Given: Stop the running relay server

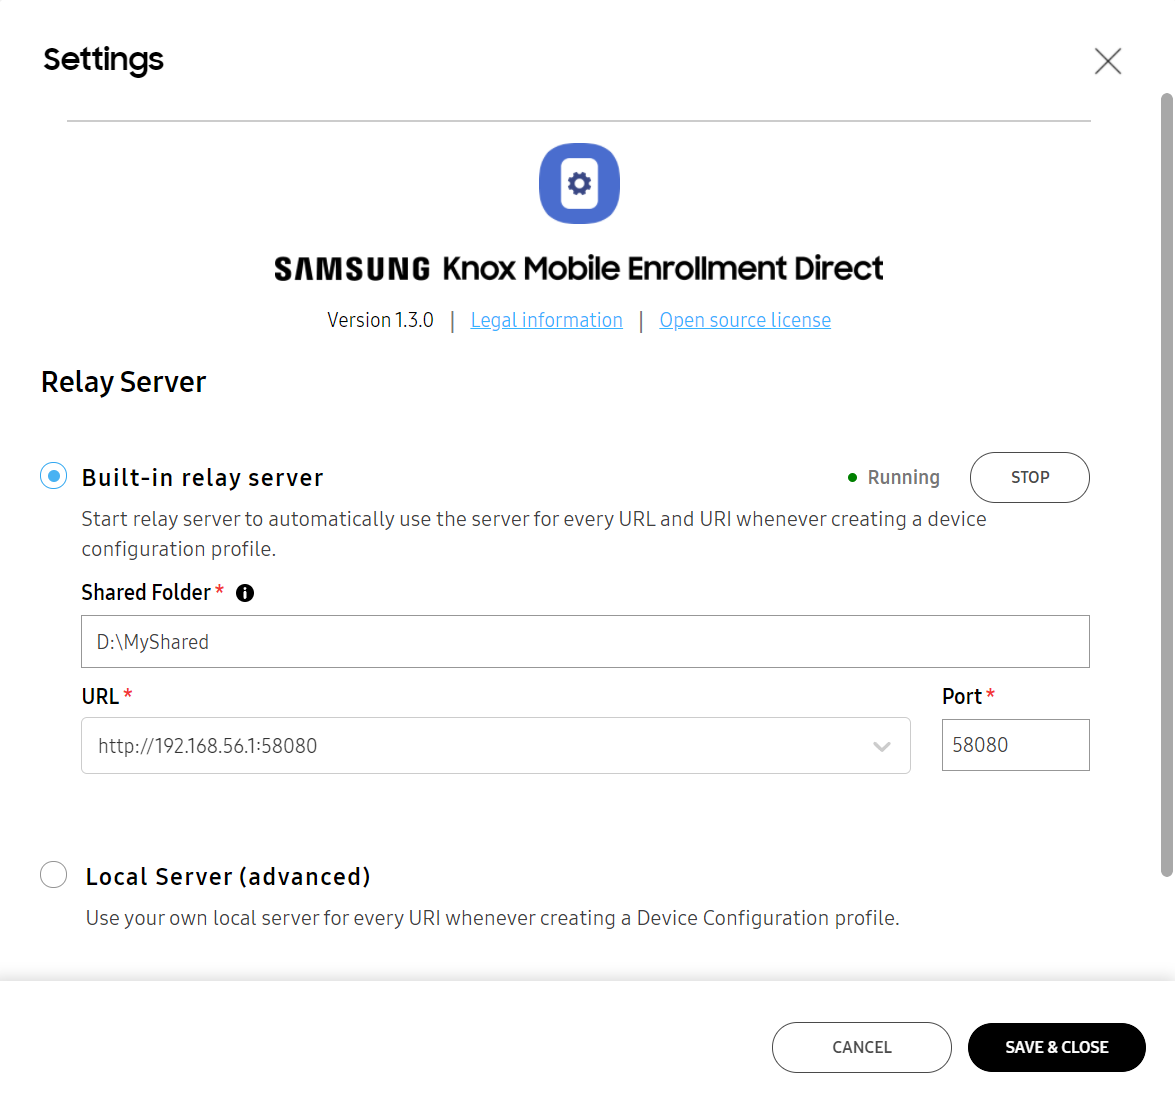Looking at the screenshot, I should click(1029, 477).
